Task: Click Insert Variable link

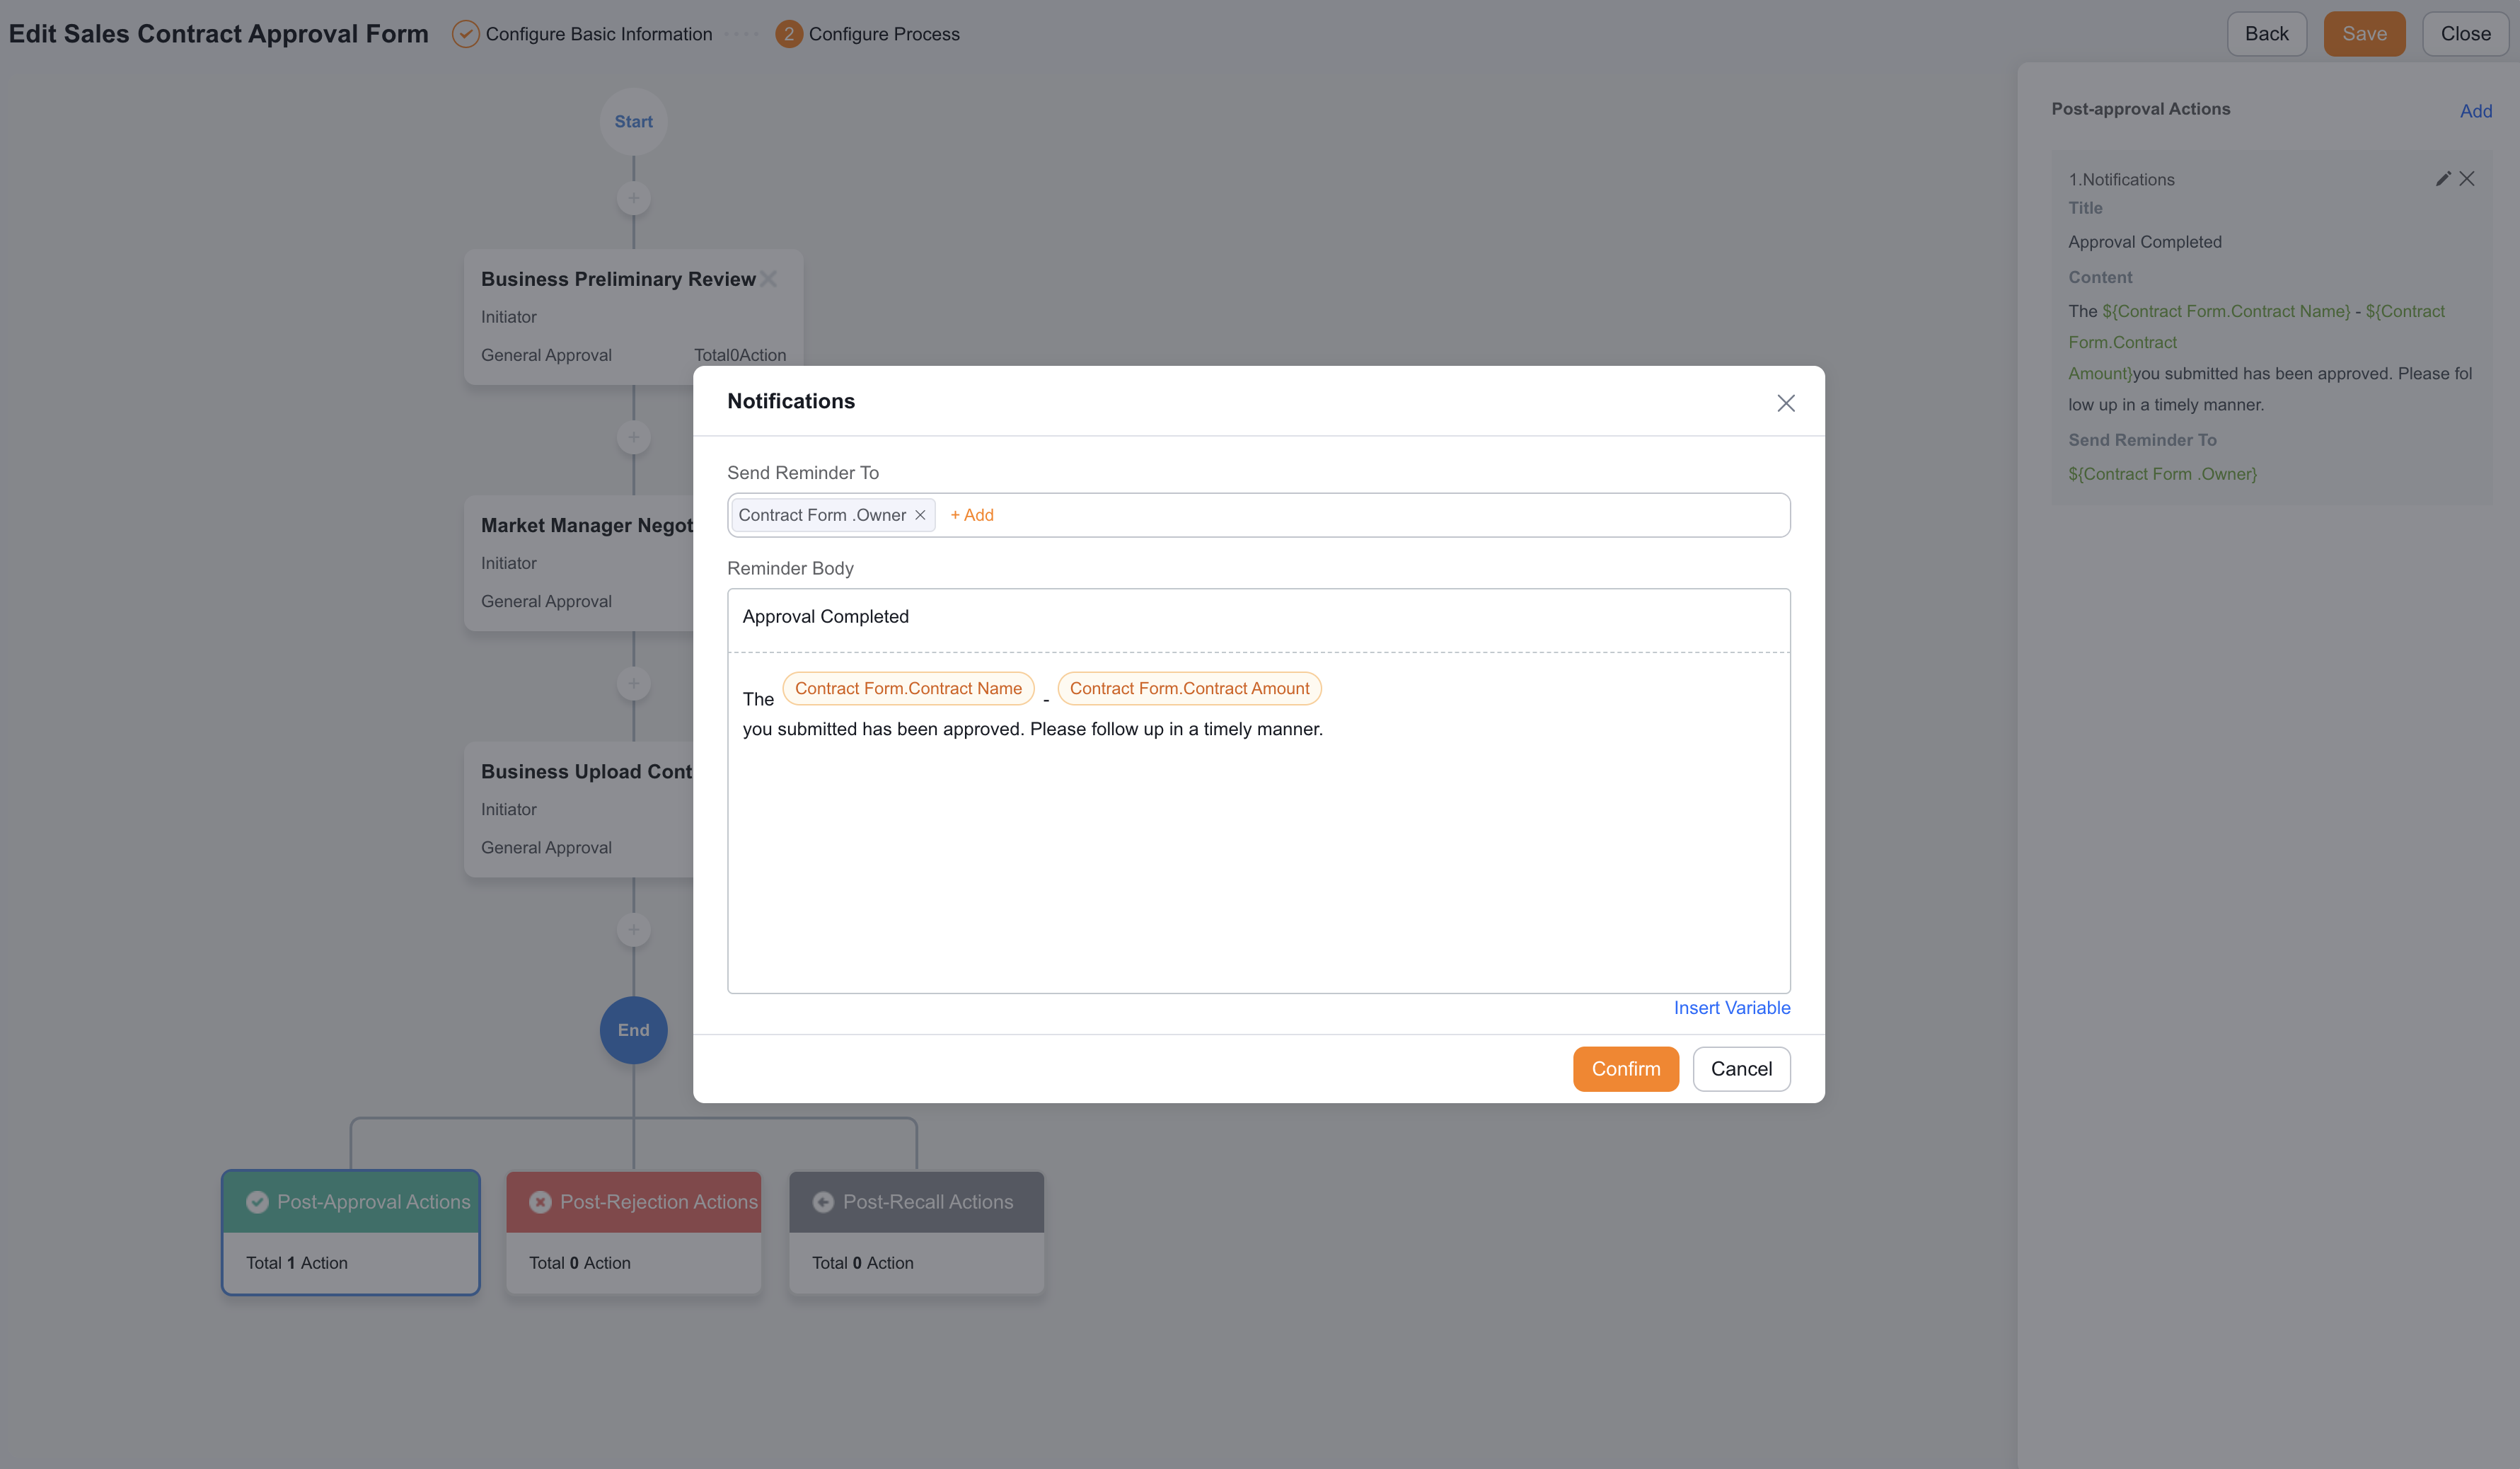Action: pyautogui.click(x=1732, y=1007)
